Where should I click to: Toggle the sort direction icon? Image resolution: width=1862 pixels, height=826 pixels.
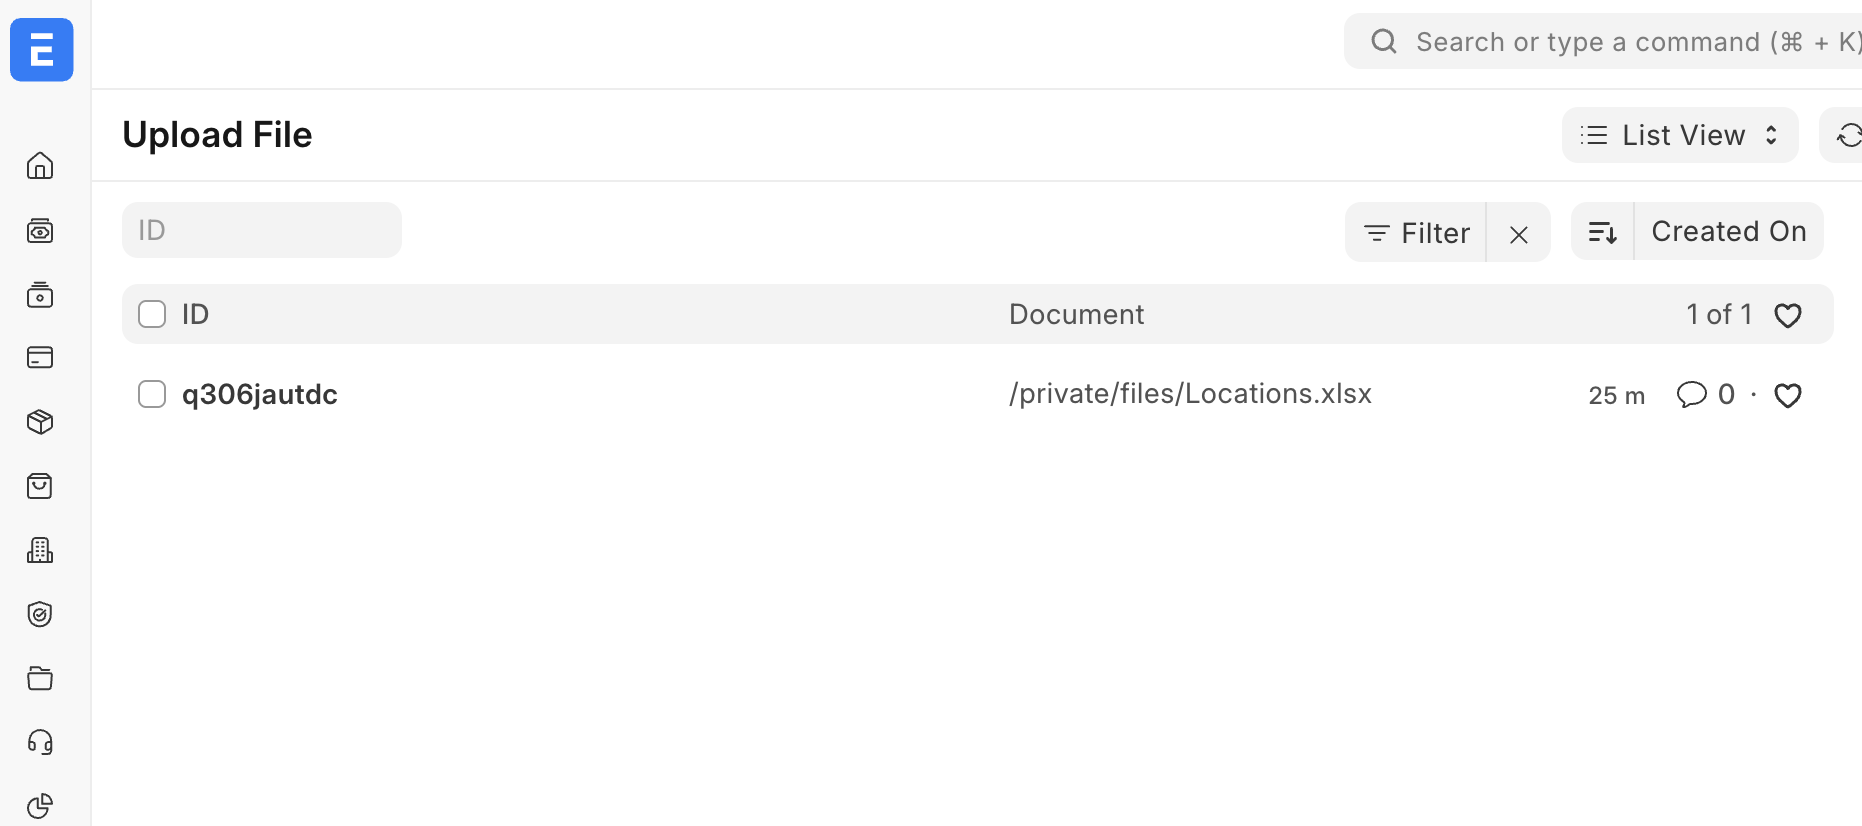point(1602,232)
